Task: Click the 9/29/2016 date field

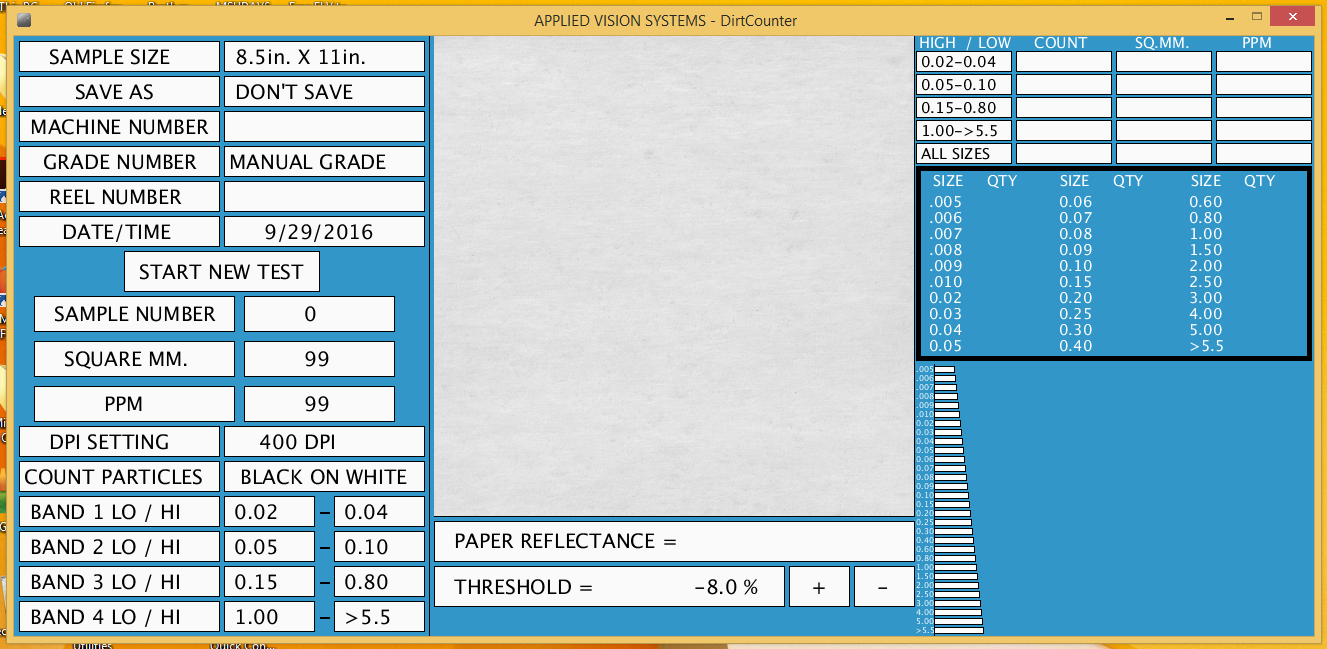Action: point(324,232)
